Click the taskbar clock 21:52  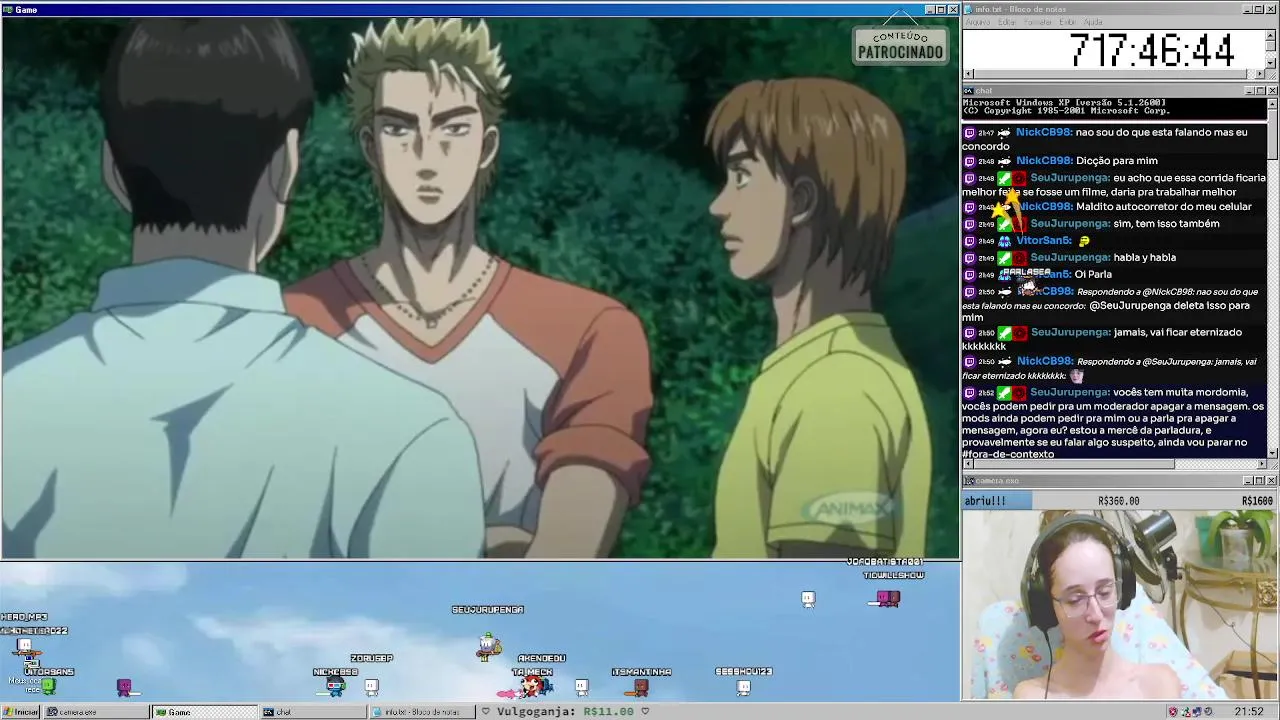1249,712
